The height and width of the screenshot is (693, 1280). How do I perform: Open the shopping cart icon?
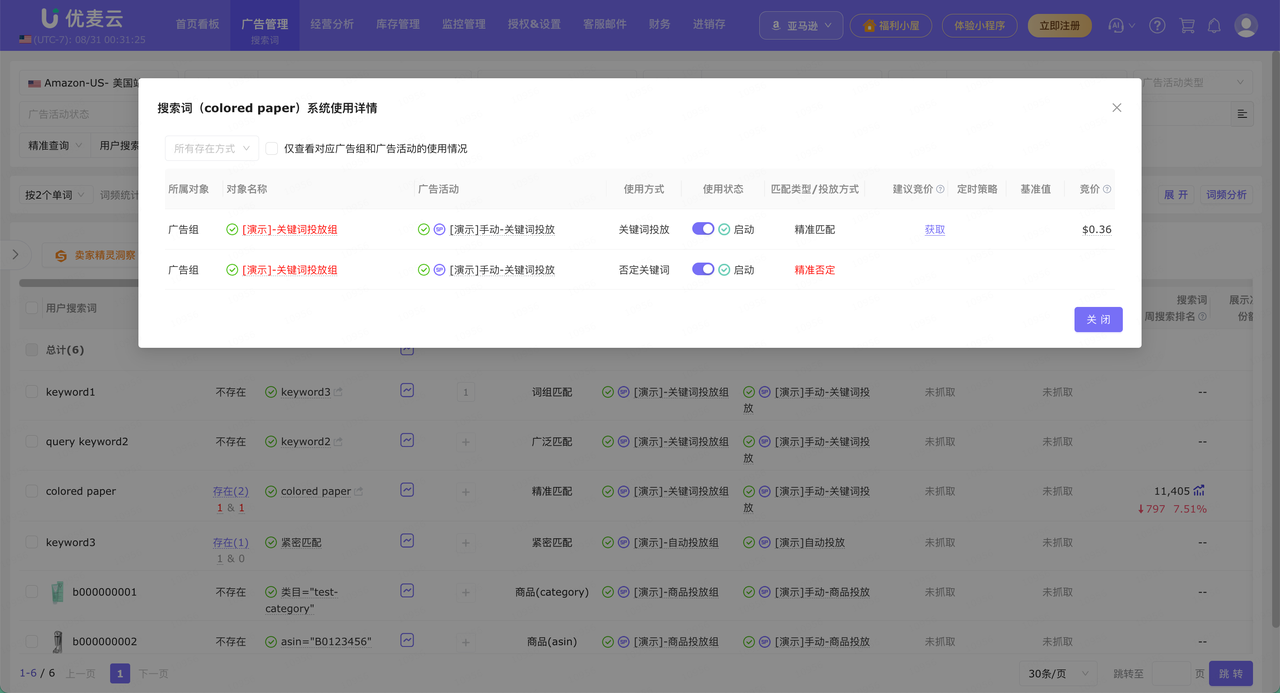pos(1187,25)
